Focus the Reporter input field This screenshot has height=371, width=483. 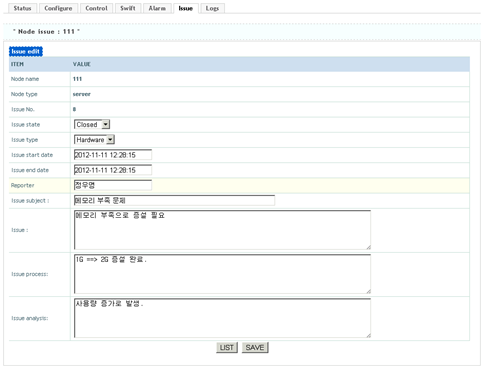click(x=113, y=185)
